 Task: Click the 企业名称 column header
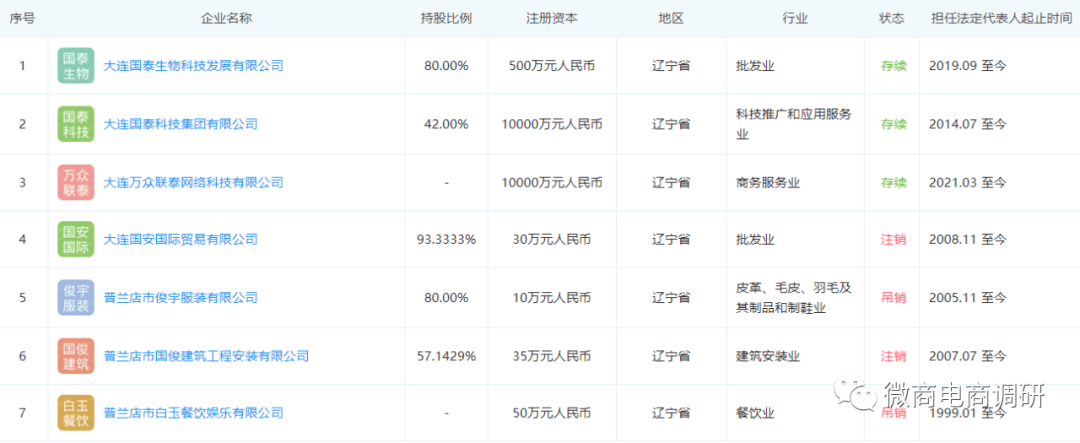click(226, 19)
